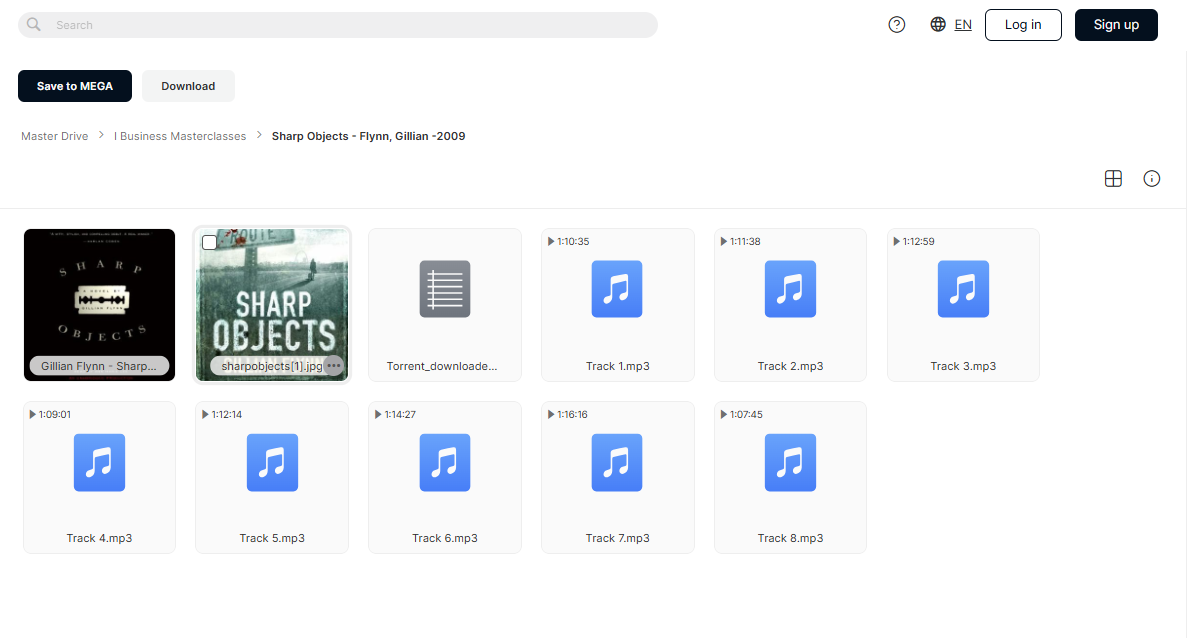
Task: Open the Track 2.mp3 music icon
Action: (x=790, y=289)
